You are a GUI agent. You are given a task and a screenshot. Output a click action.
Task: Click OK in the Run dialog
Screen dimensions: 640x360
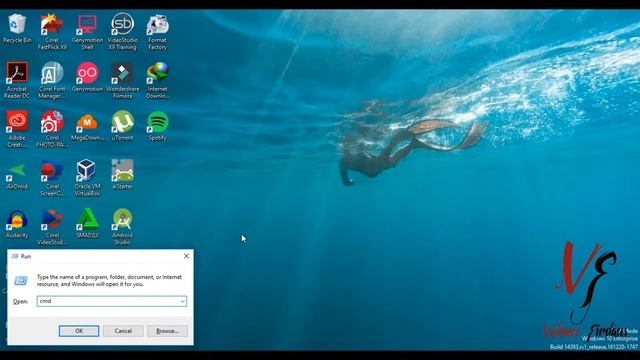click(x=79, y=331)
